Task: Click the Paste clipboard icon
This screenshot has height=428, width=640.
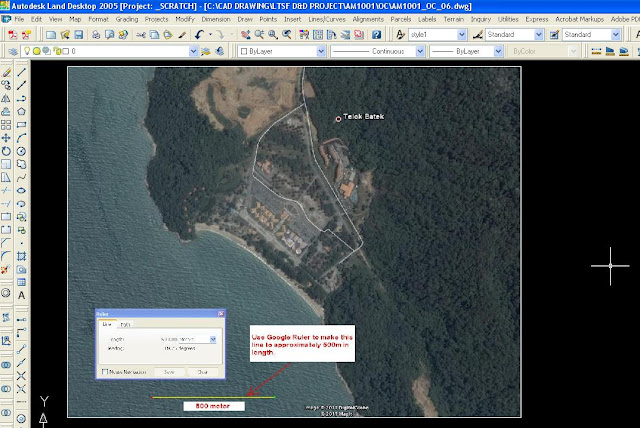Action: click(x=168, y=35)
